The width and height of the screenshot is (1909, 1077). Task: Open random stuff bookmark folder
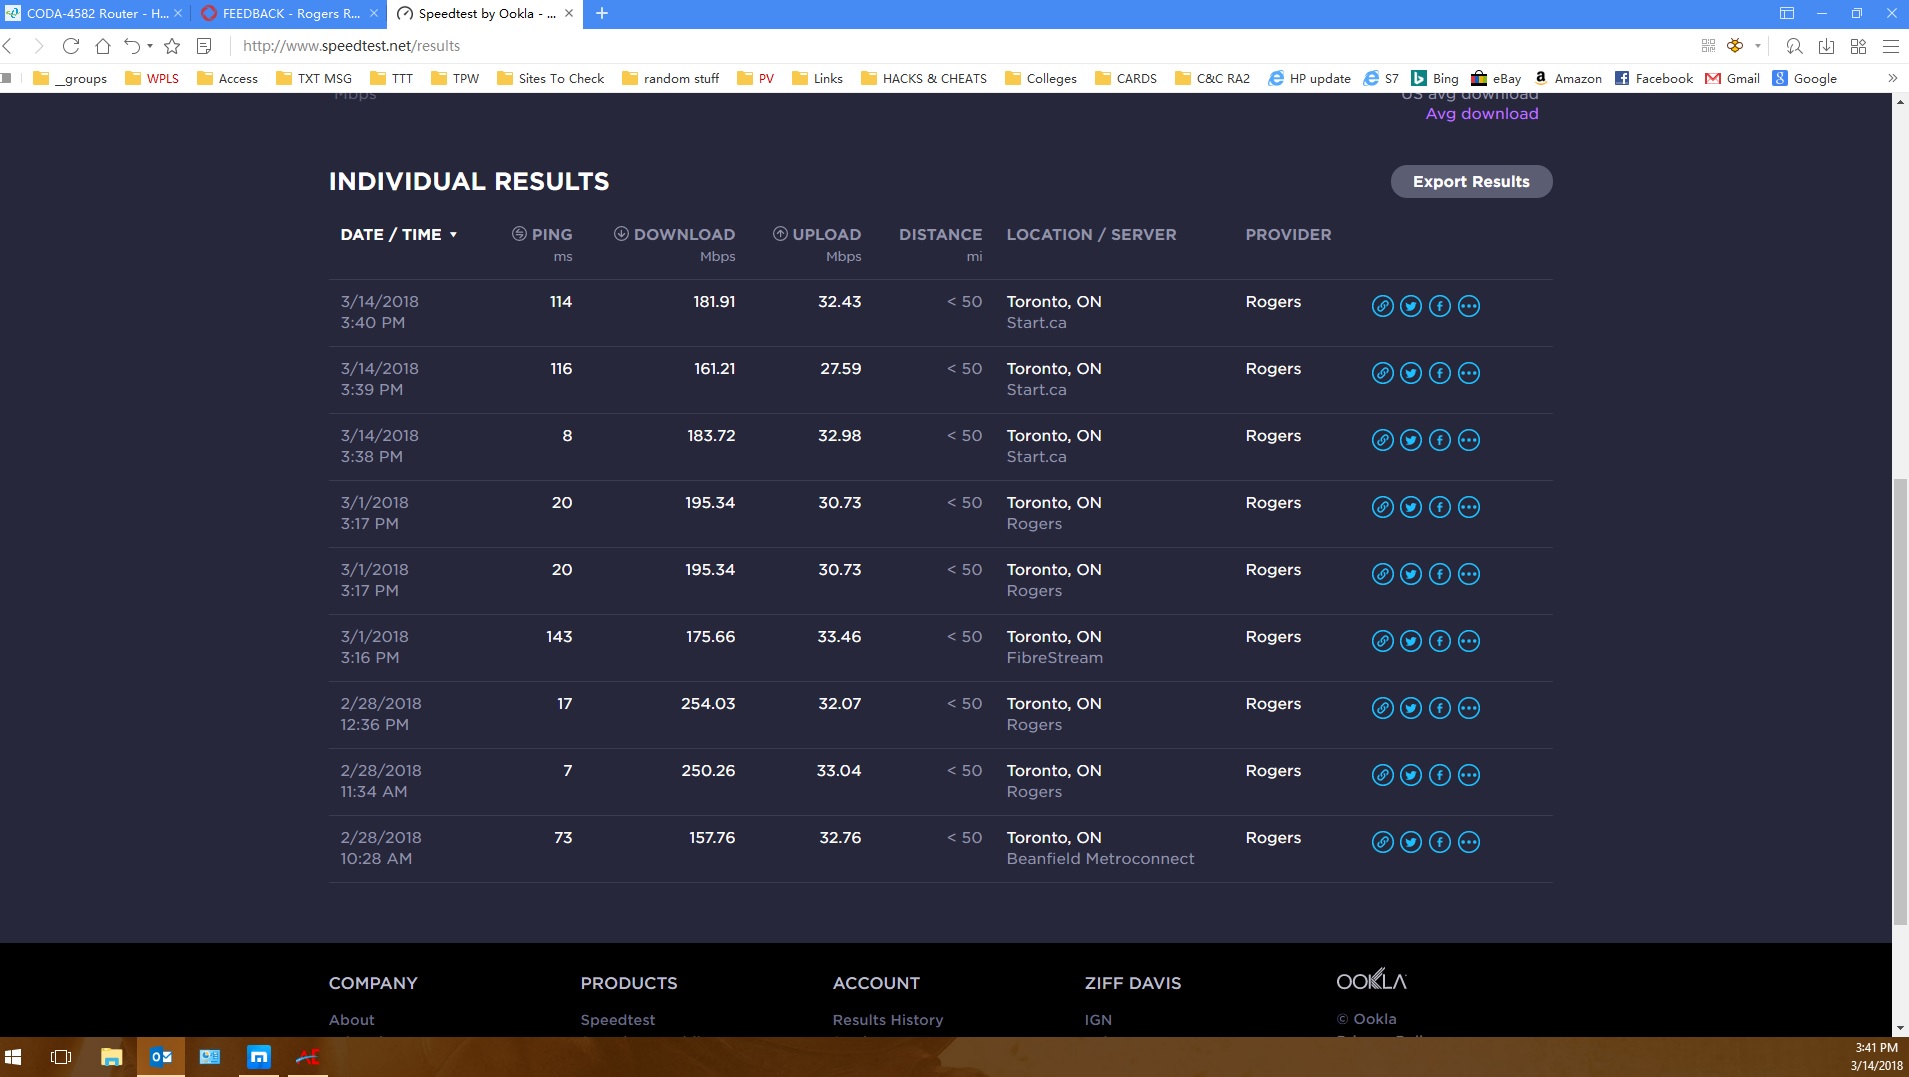670,78
